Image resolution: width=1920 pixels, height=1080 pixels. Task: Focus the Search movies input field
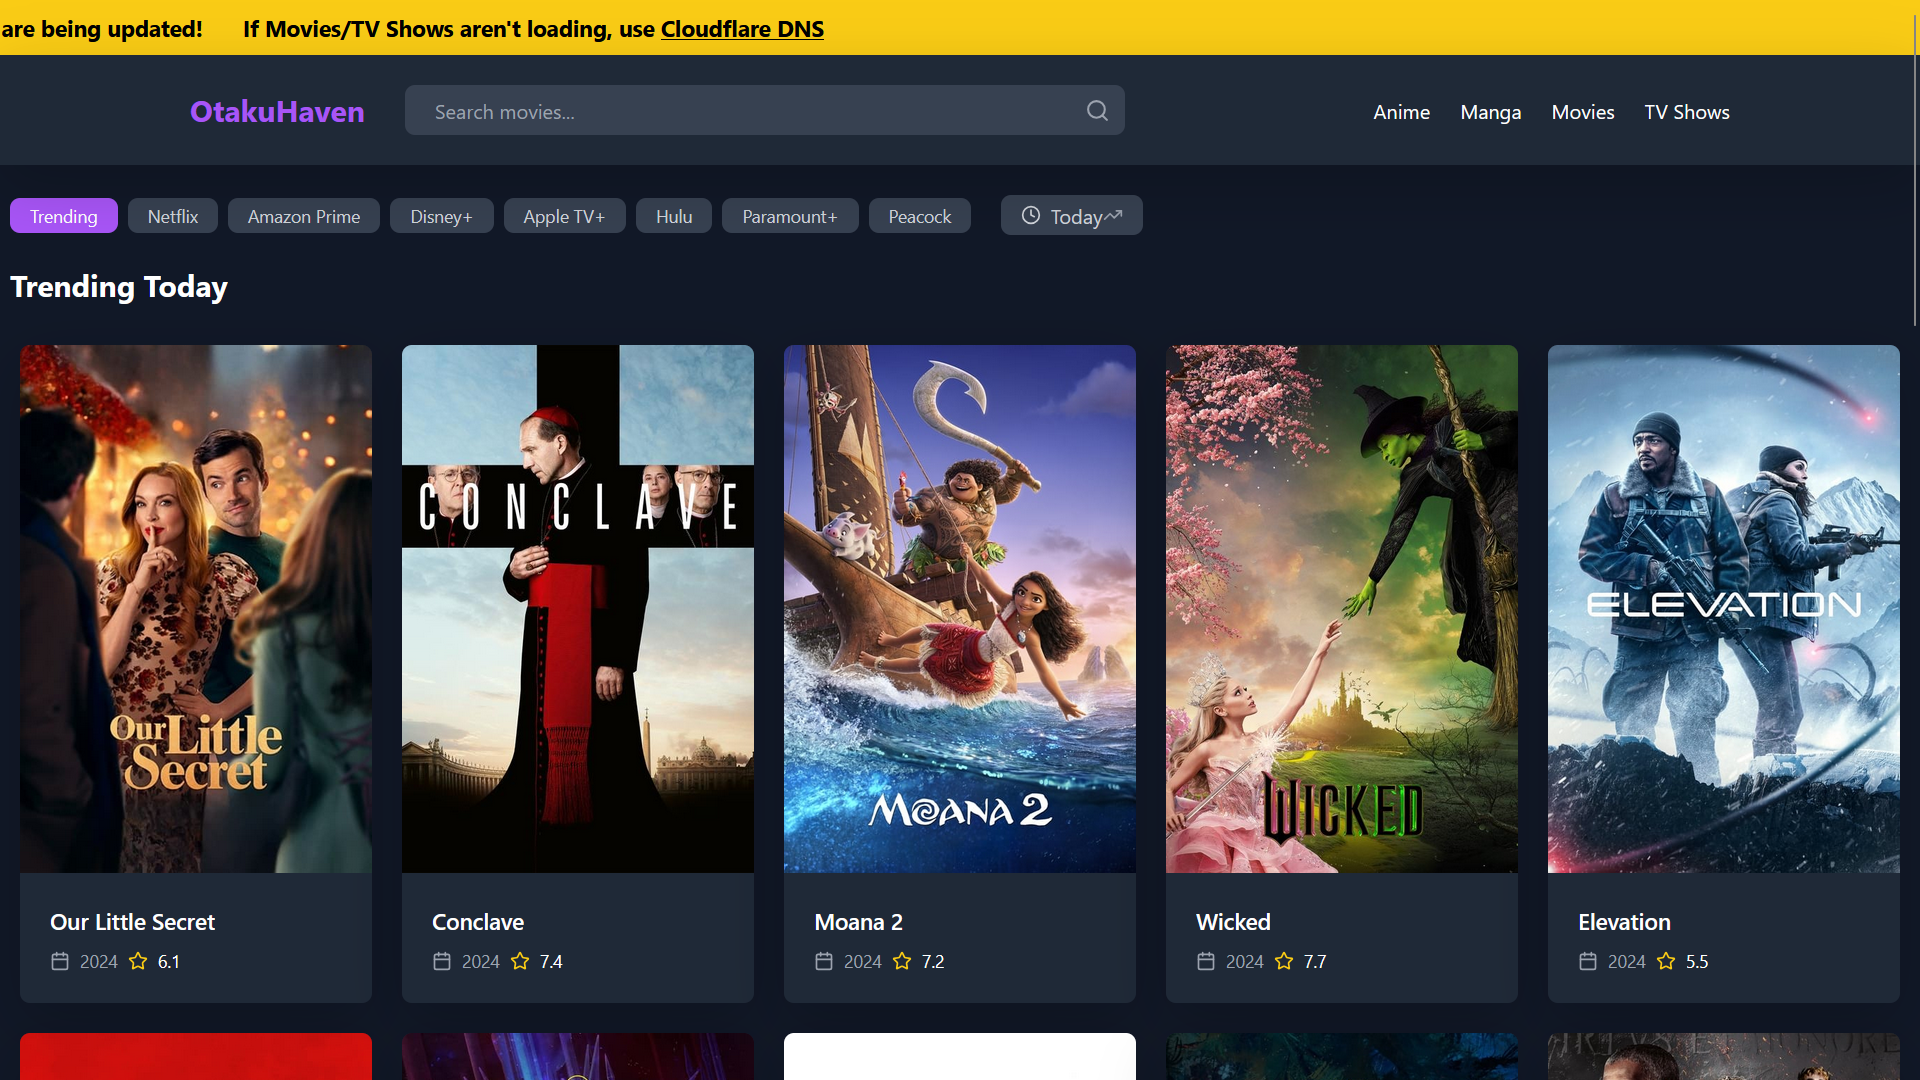750,111
